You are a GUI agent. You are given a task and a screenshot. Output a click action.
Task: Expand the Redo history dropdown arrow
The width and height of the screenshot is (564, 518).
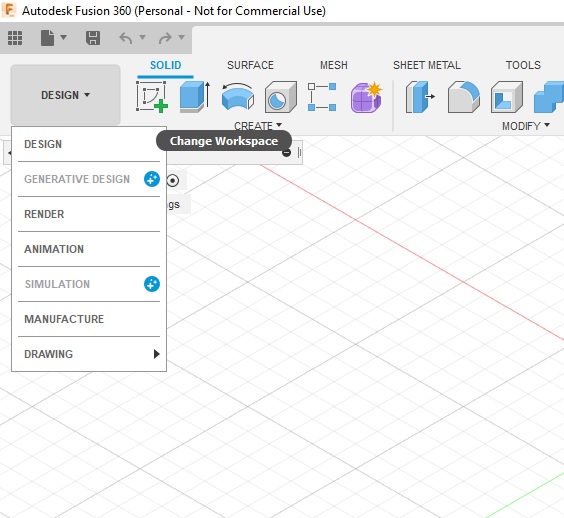pyautogui.click(x=182, y=37)
